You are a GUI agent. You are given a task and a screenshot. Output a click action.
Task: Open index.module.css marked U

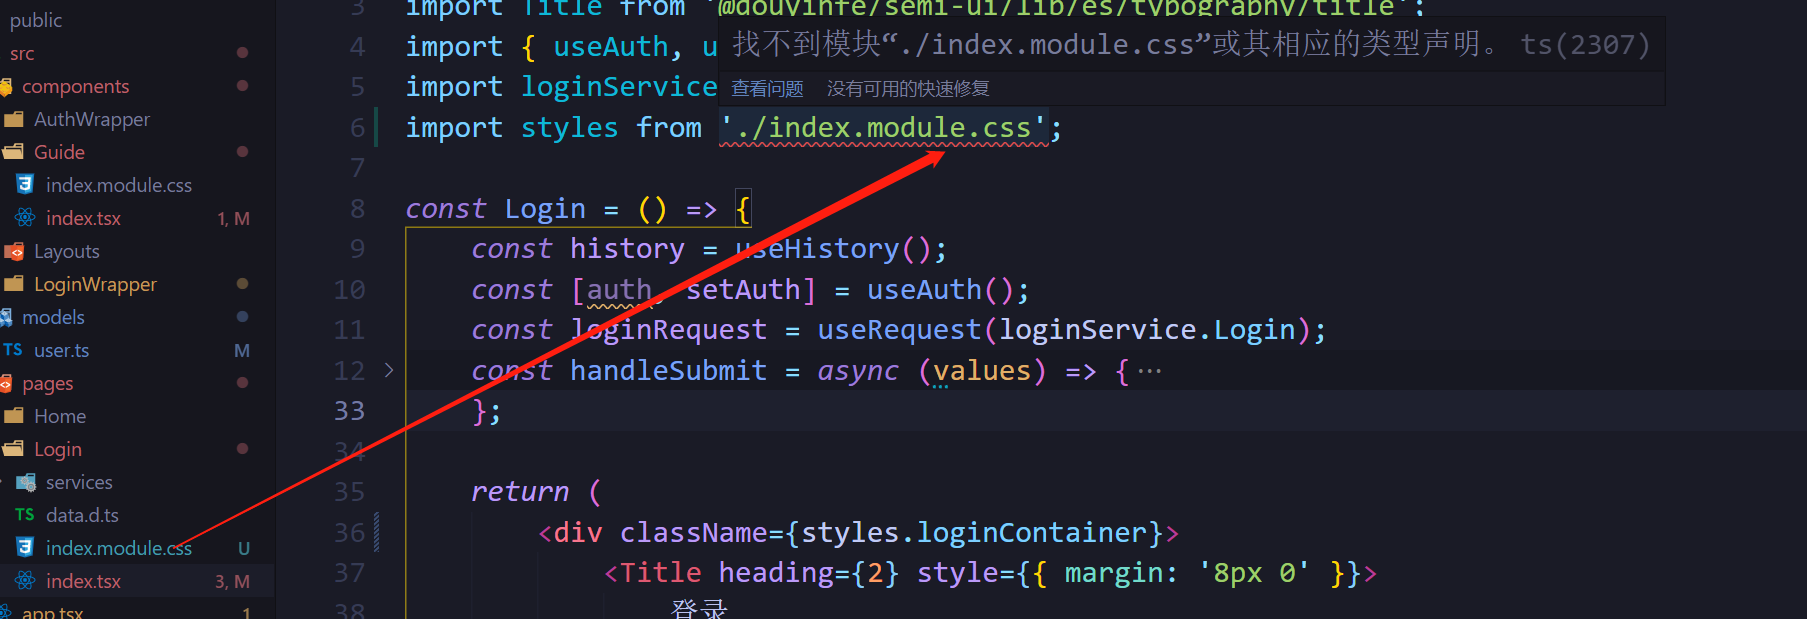(119, 548)
